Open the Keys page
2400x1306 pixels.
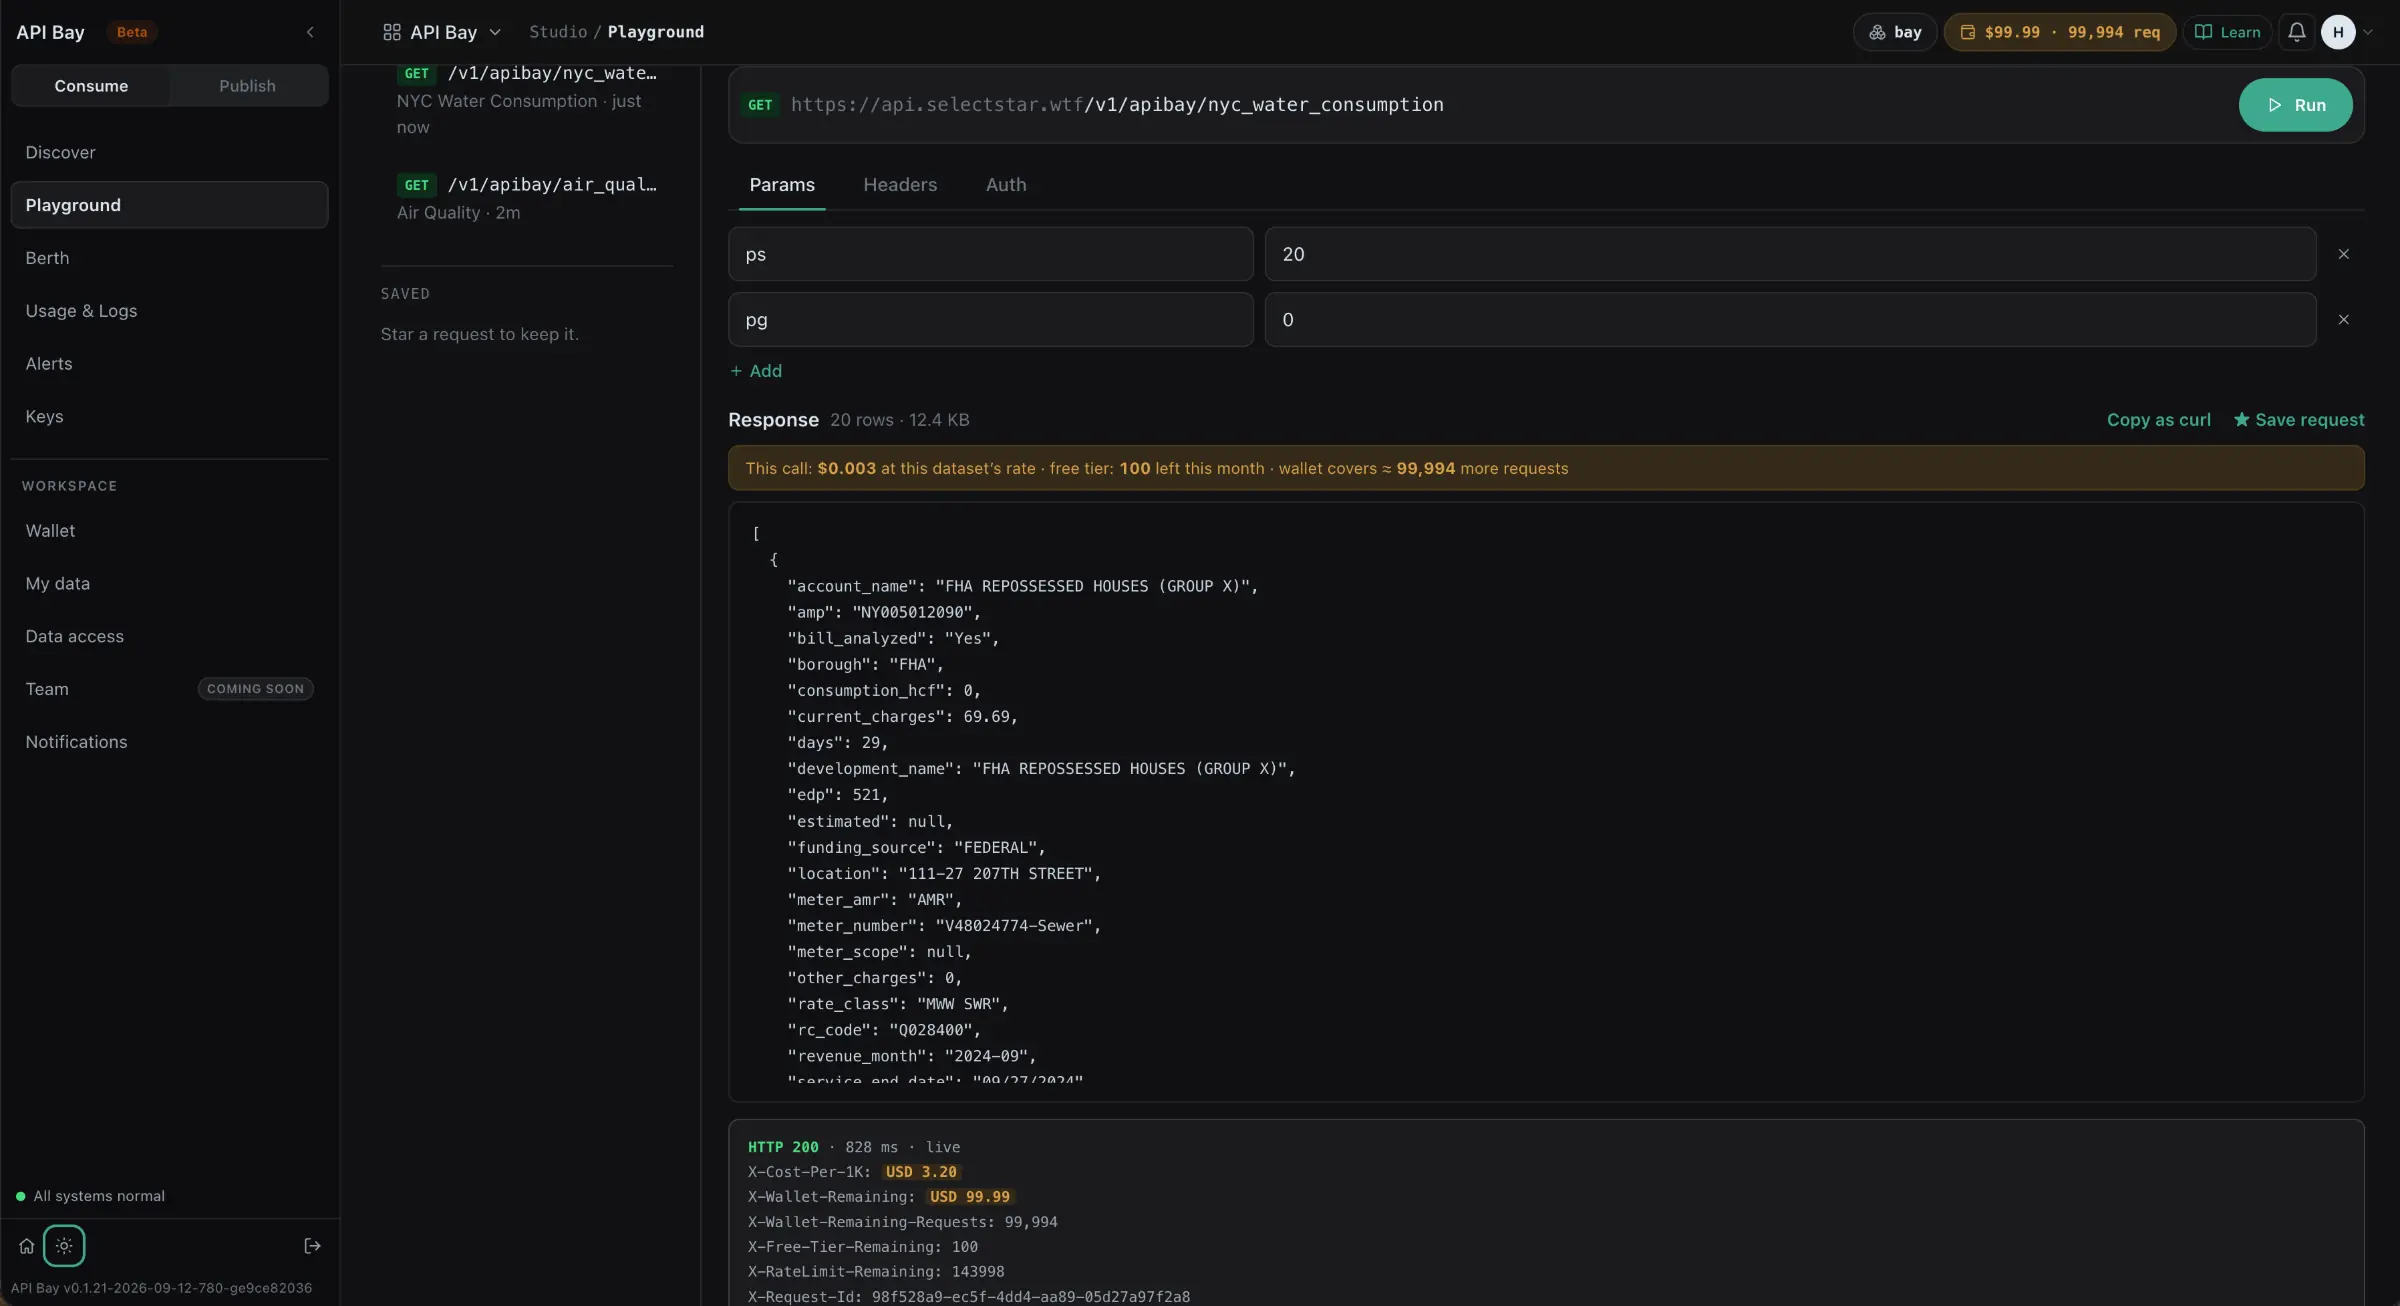pyautogui.click(x=169, y=417)
